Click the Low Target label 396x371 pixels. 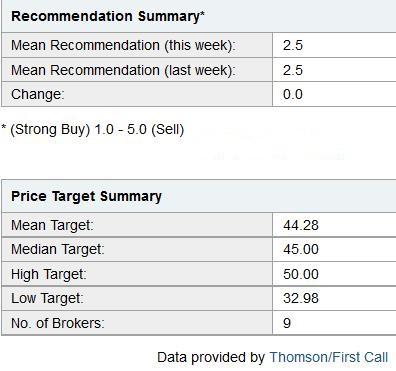pyautogui.click(x=47, y=298)
